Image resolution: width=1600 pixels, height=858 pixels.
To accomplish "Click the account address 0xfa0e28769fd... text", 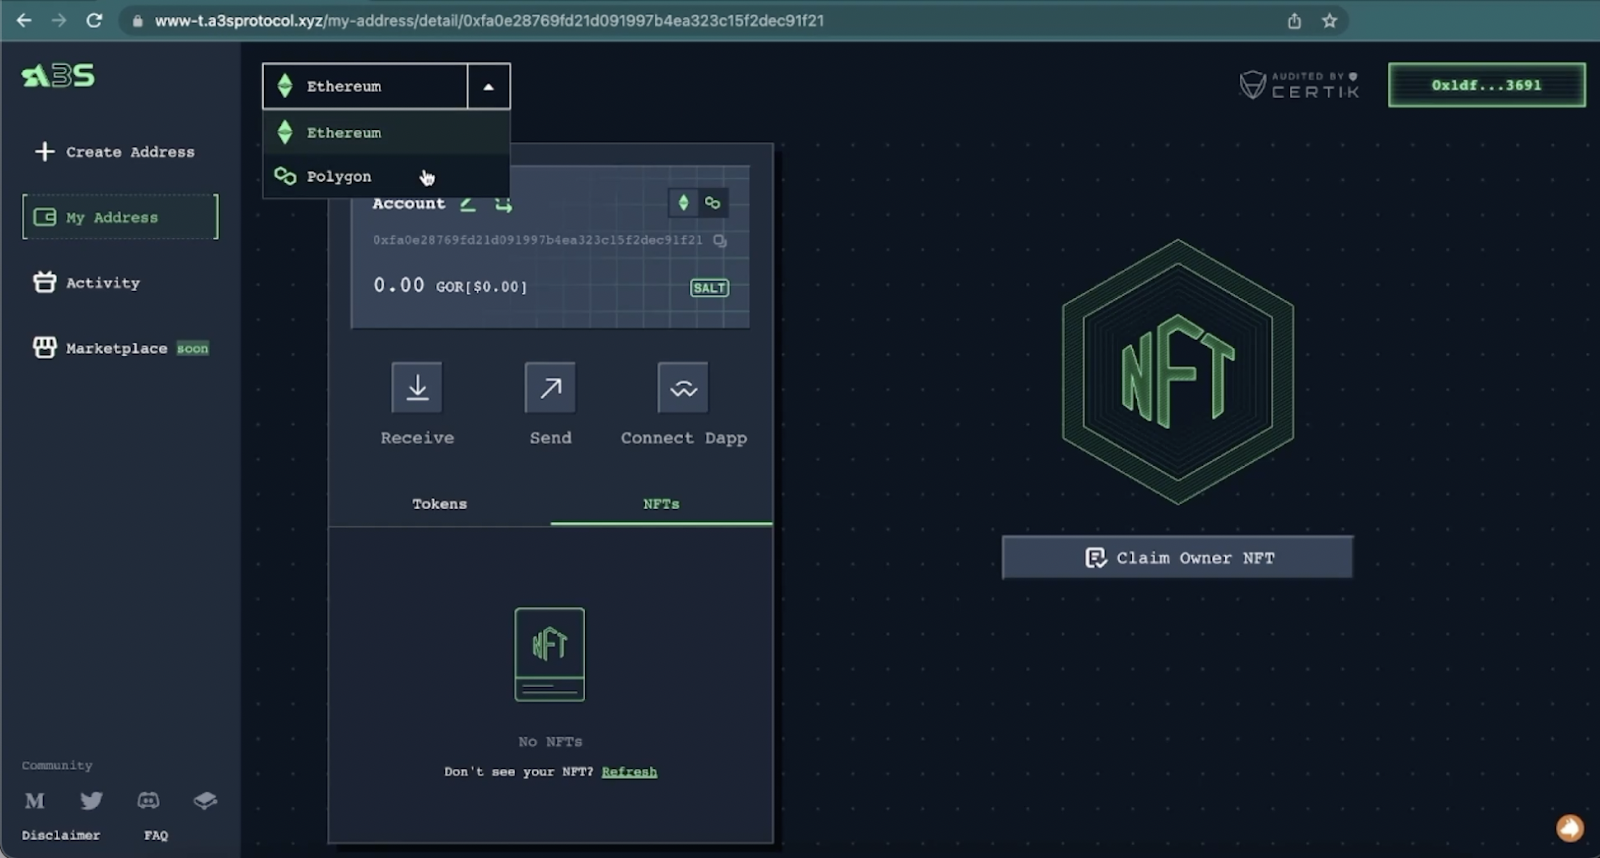I will 538,240.
